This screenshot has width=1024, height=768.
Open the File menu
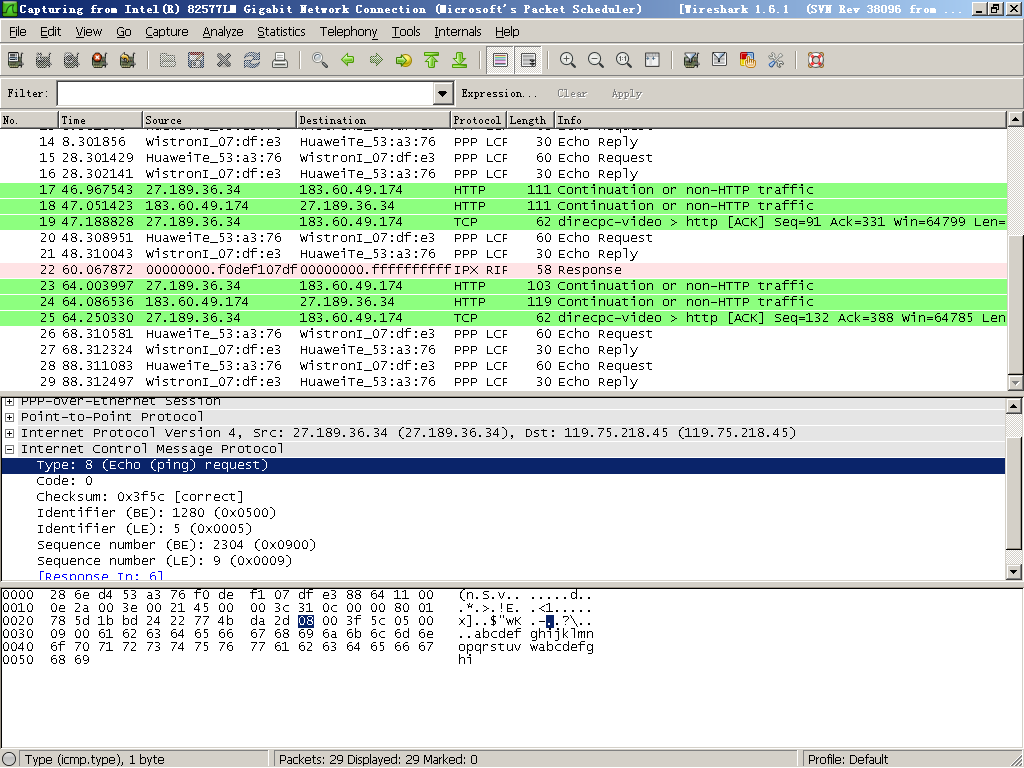tap(18, 31)
